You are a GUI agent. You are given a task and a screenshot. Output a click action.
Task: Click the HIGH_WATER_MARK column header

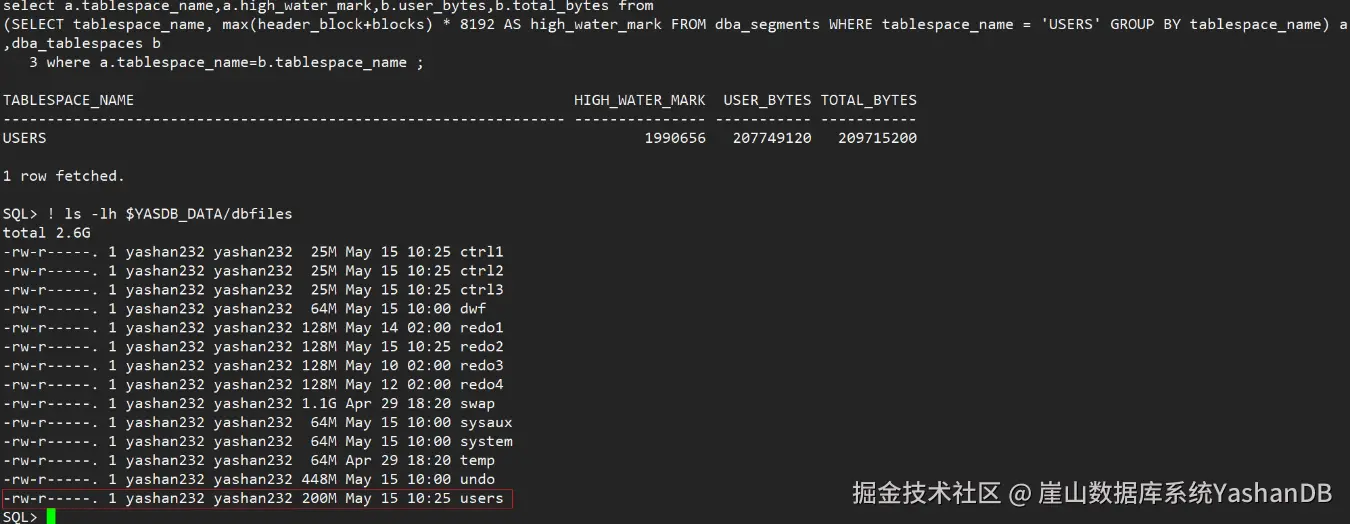639,100
